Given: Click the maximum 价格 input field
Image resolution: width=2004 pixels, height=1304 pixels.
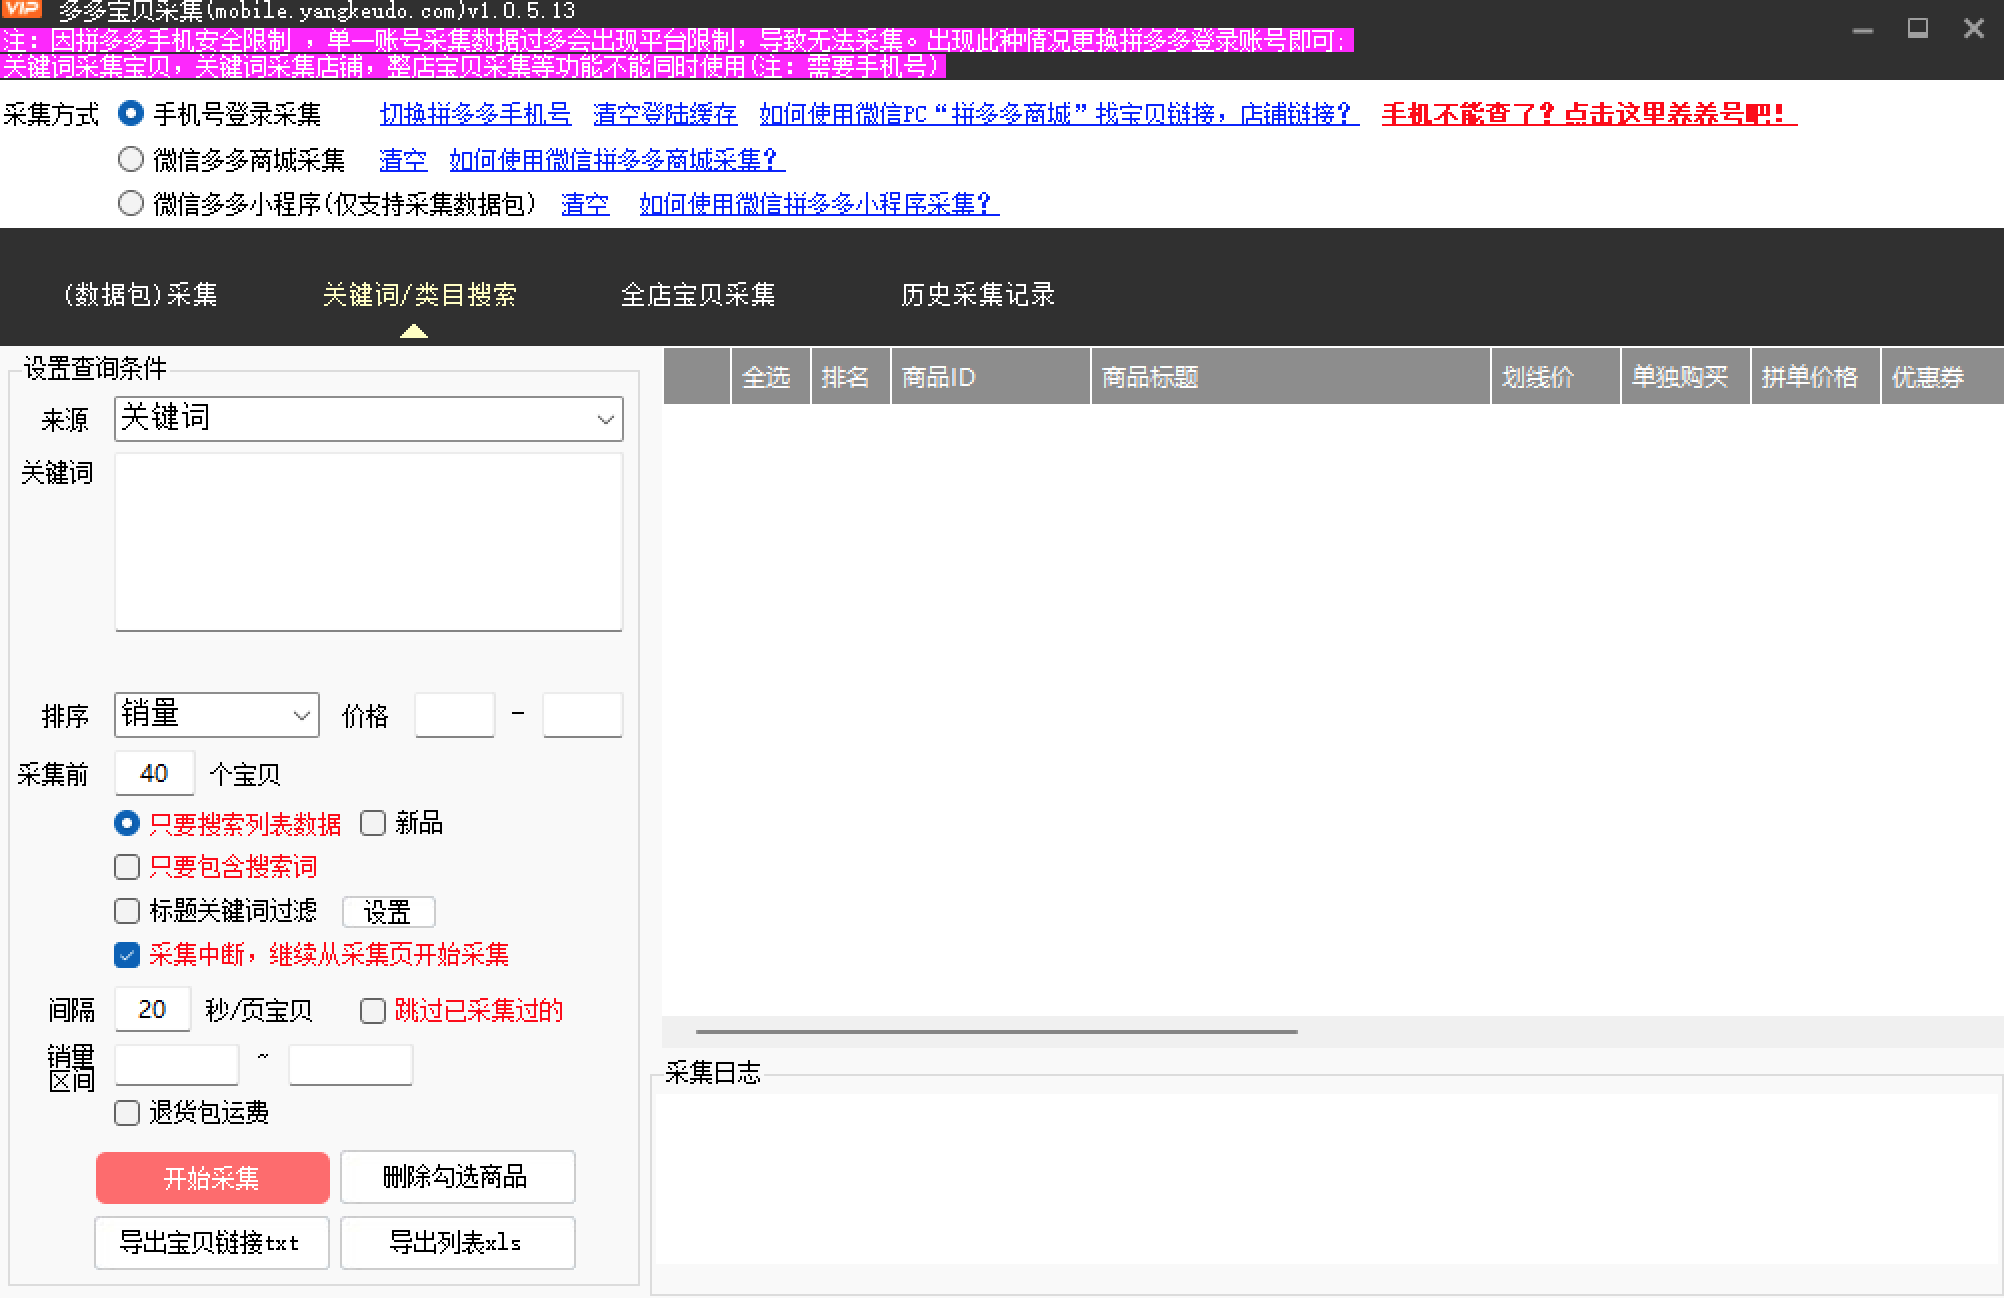Looking at the screenshot, I should (583, 715).
